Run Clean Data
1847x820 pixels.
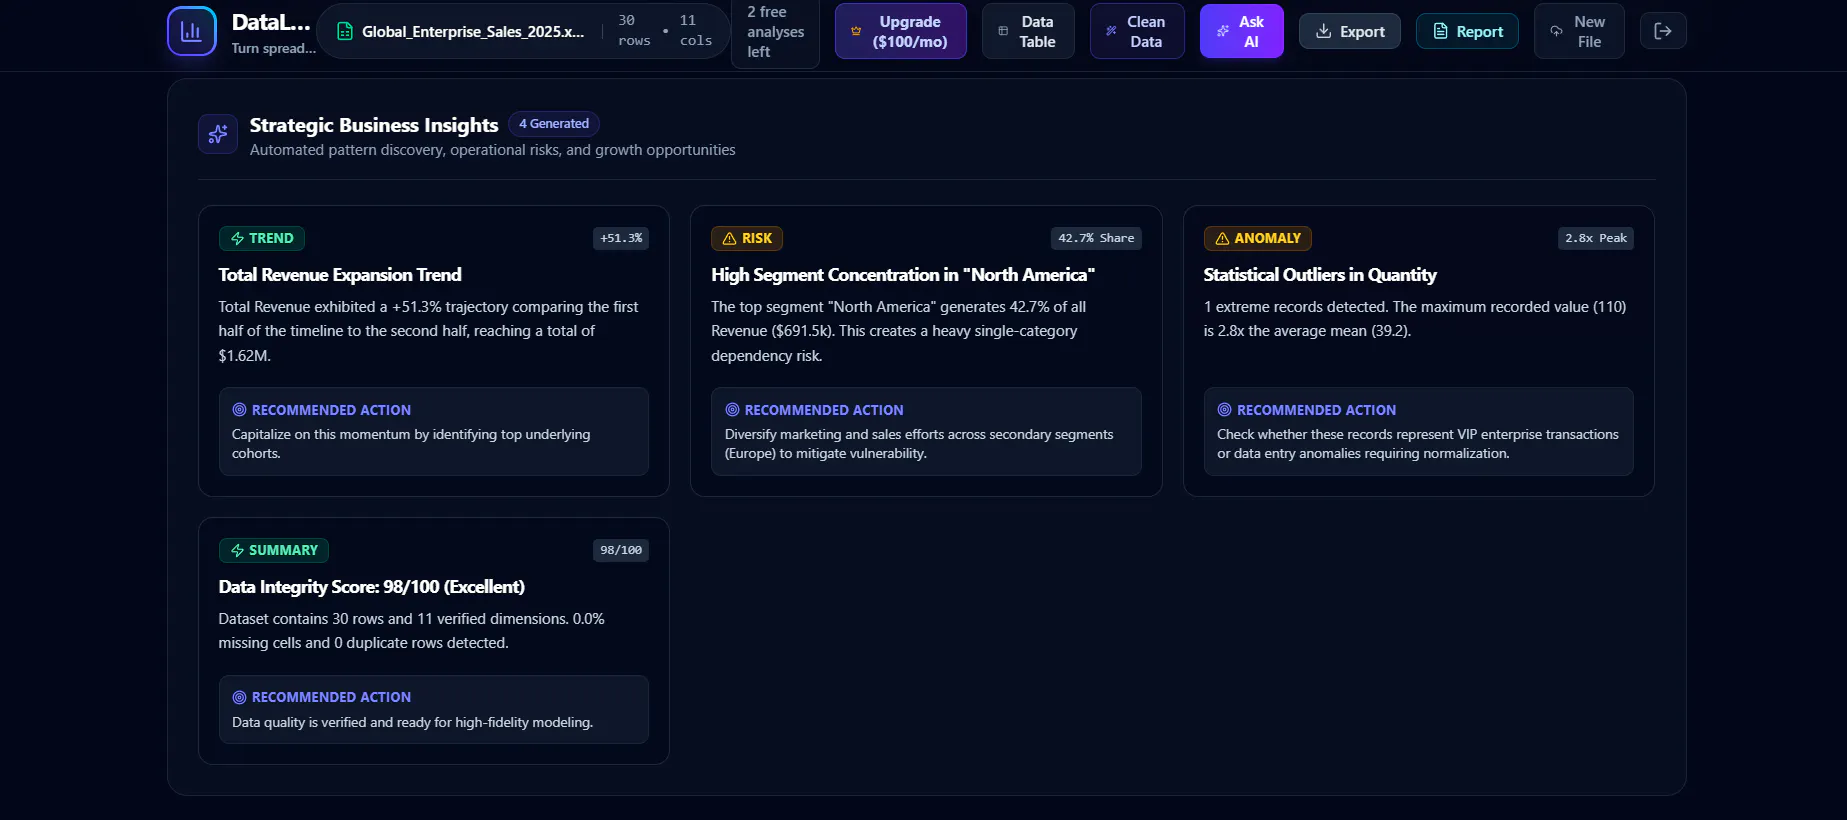tap(1137, 31)
